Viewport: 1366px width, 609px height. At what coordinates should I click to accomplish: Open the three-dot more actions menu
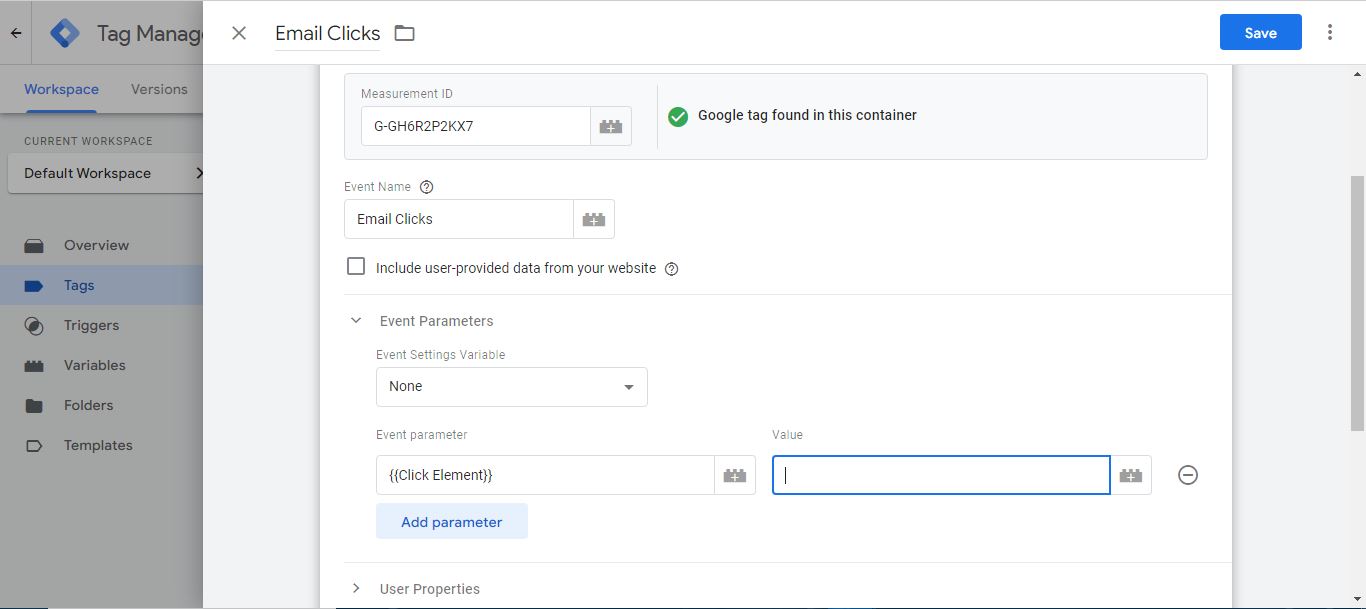[1330, 32]
